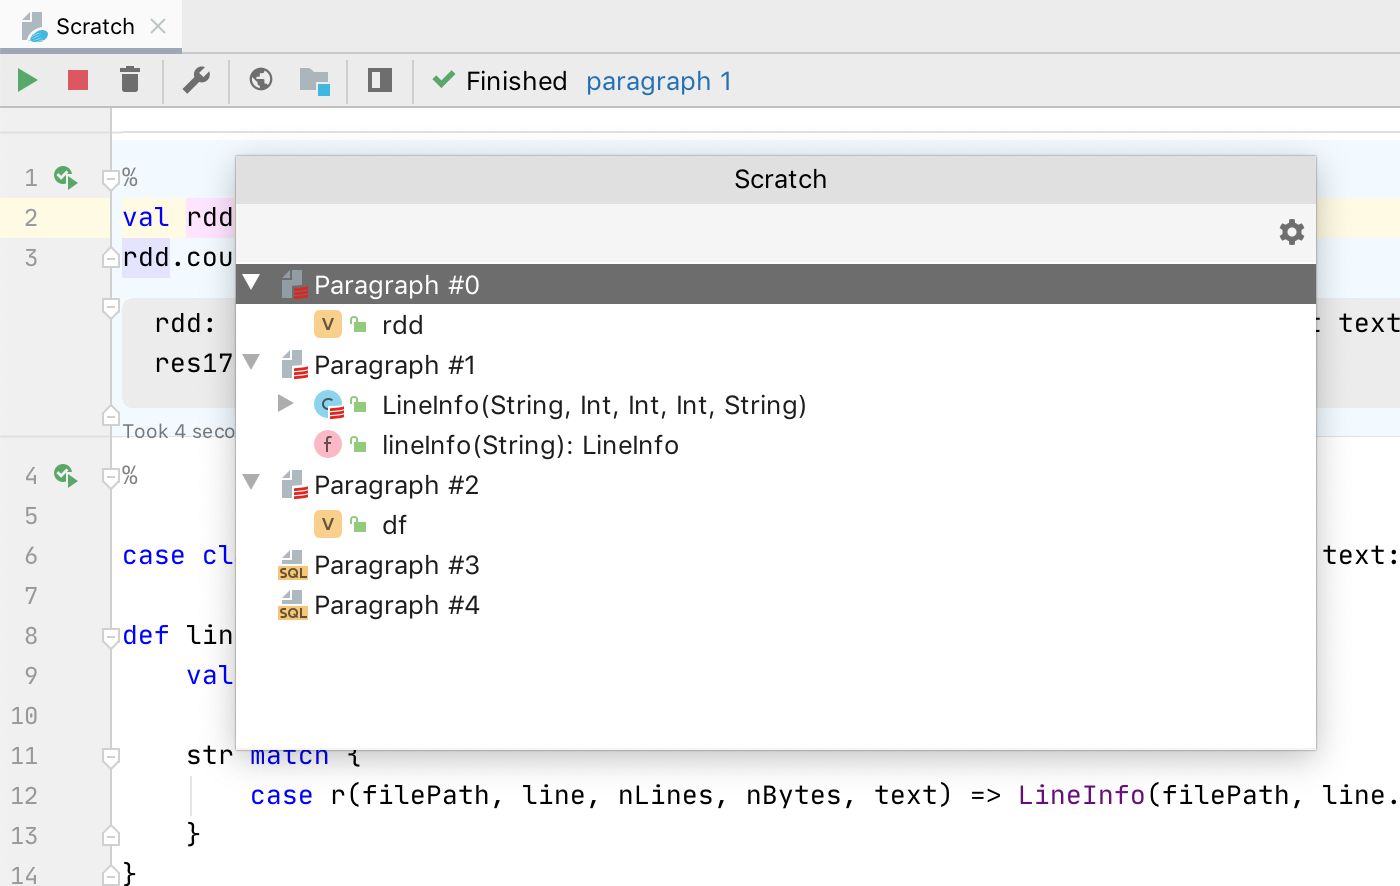This screenshot has width=1400, height=886.
Task: Click the SQL icon for Paragraph #3
Action: (293, 565)
